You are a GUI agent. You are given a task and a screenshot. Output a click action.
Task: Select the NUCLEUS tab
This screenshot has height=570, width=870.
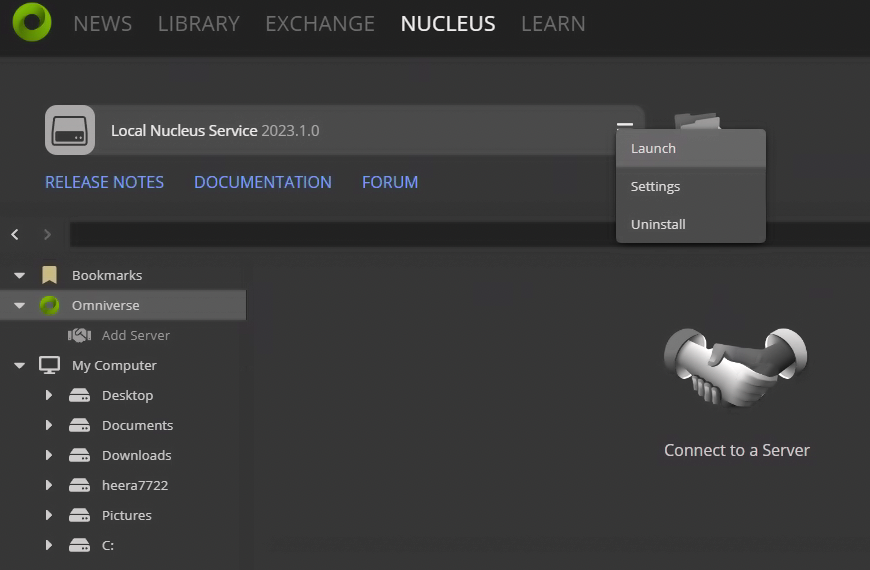(x=448, y=24)
